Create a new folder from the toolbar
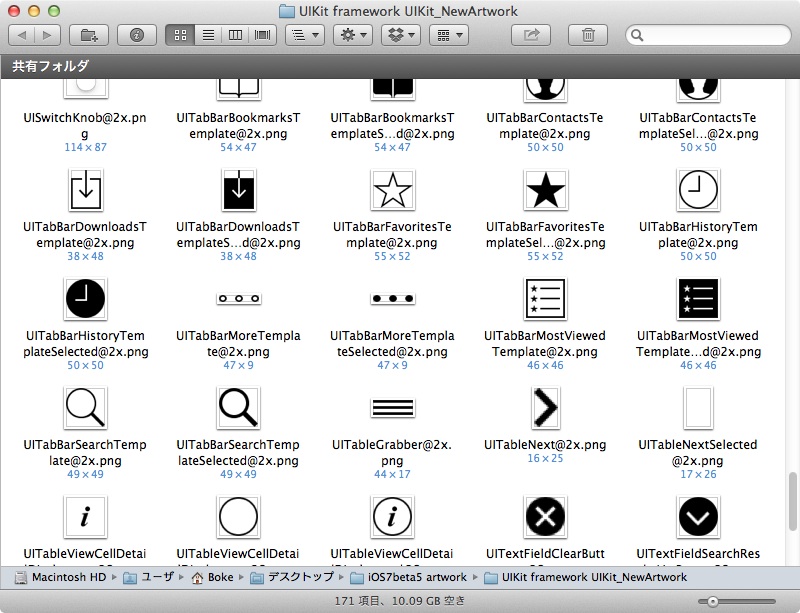Image resolution: width=800 pixels, height=613 pixels. click(89, 35)
